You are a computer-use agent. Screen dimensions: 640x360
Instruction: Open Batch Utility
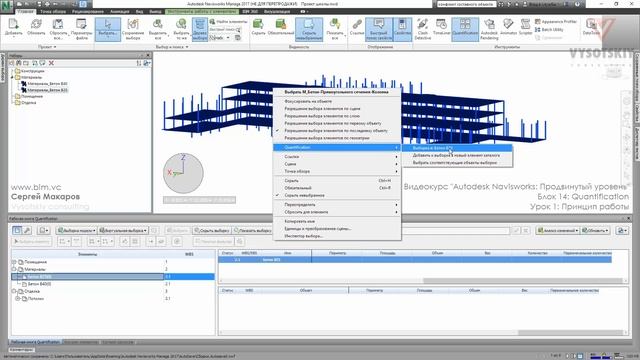[x=549, y=29]
